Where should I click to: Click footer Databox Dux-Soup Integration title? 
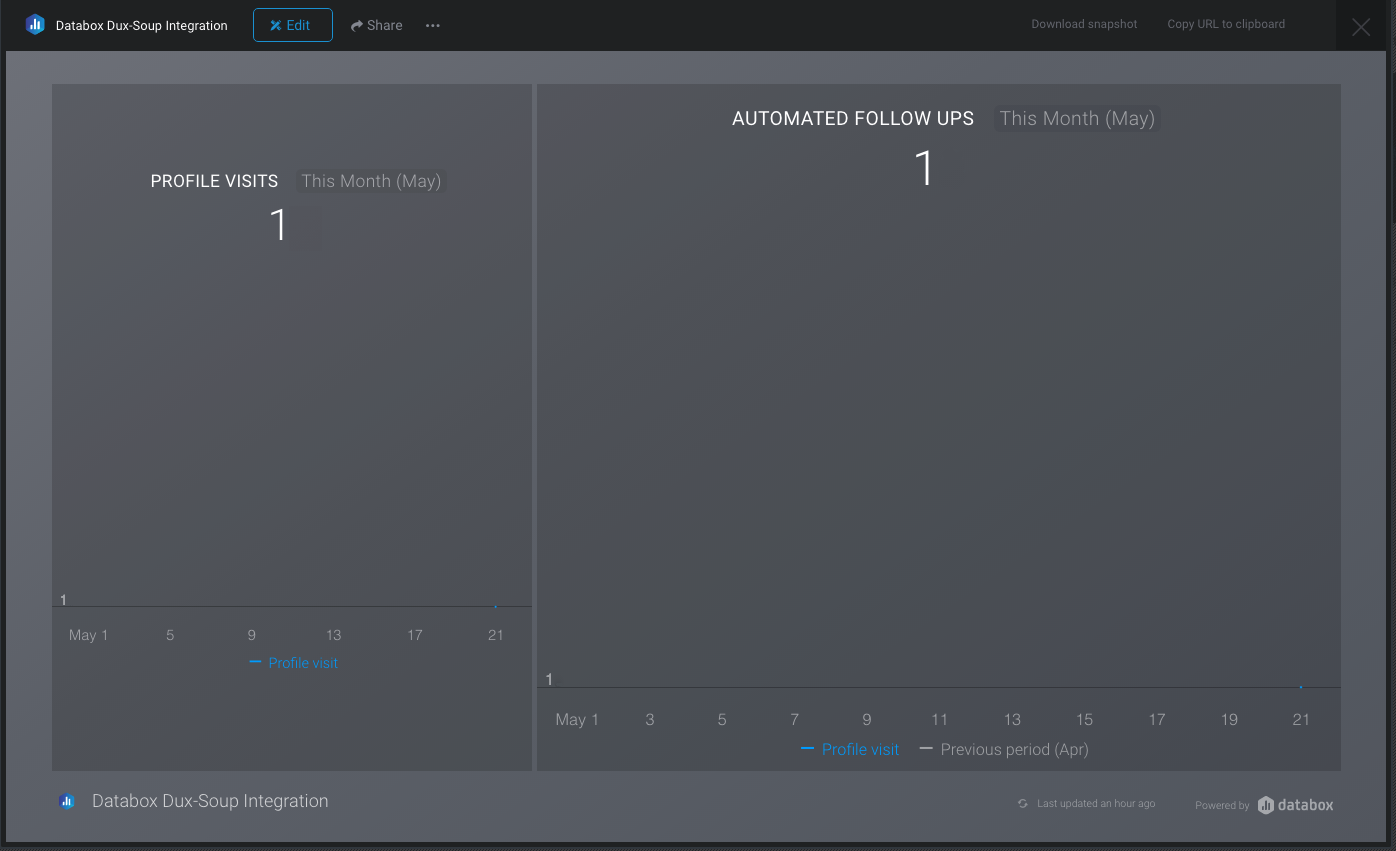click(210, 801)
